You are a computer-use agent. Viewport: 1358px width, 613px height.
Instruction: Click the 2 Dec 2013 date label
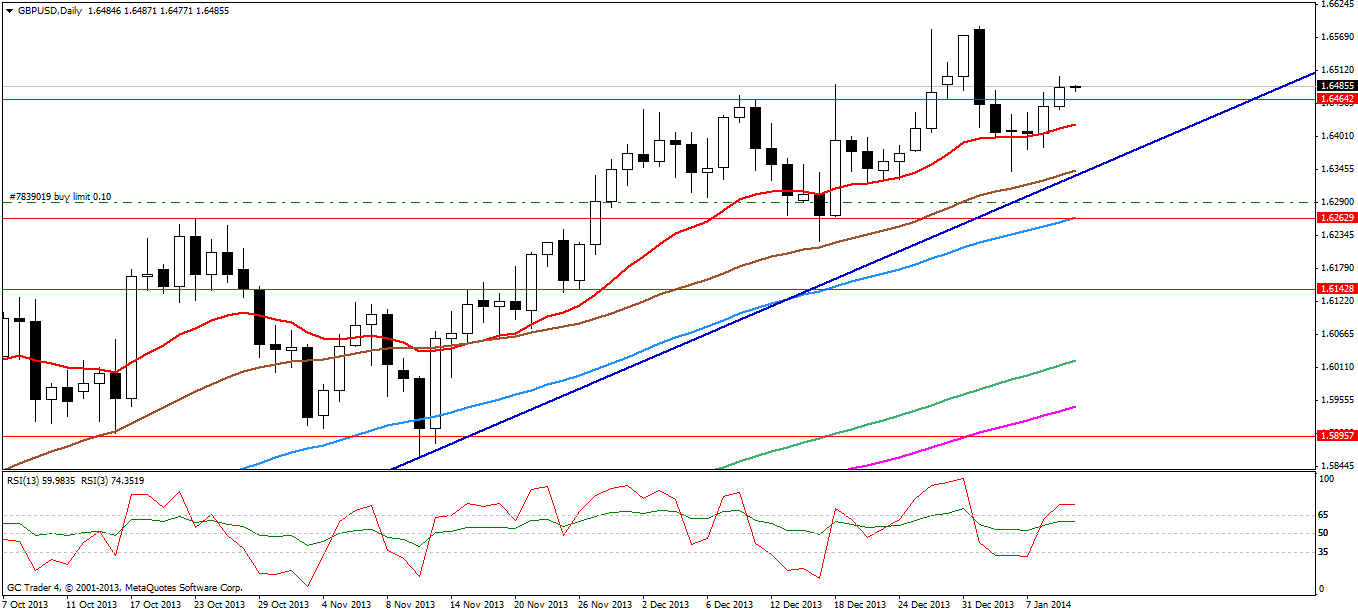coord(665,605)
